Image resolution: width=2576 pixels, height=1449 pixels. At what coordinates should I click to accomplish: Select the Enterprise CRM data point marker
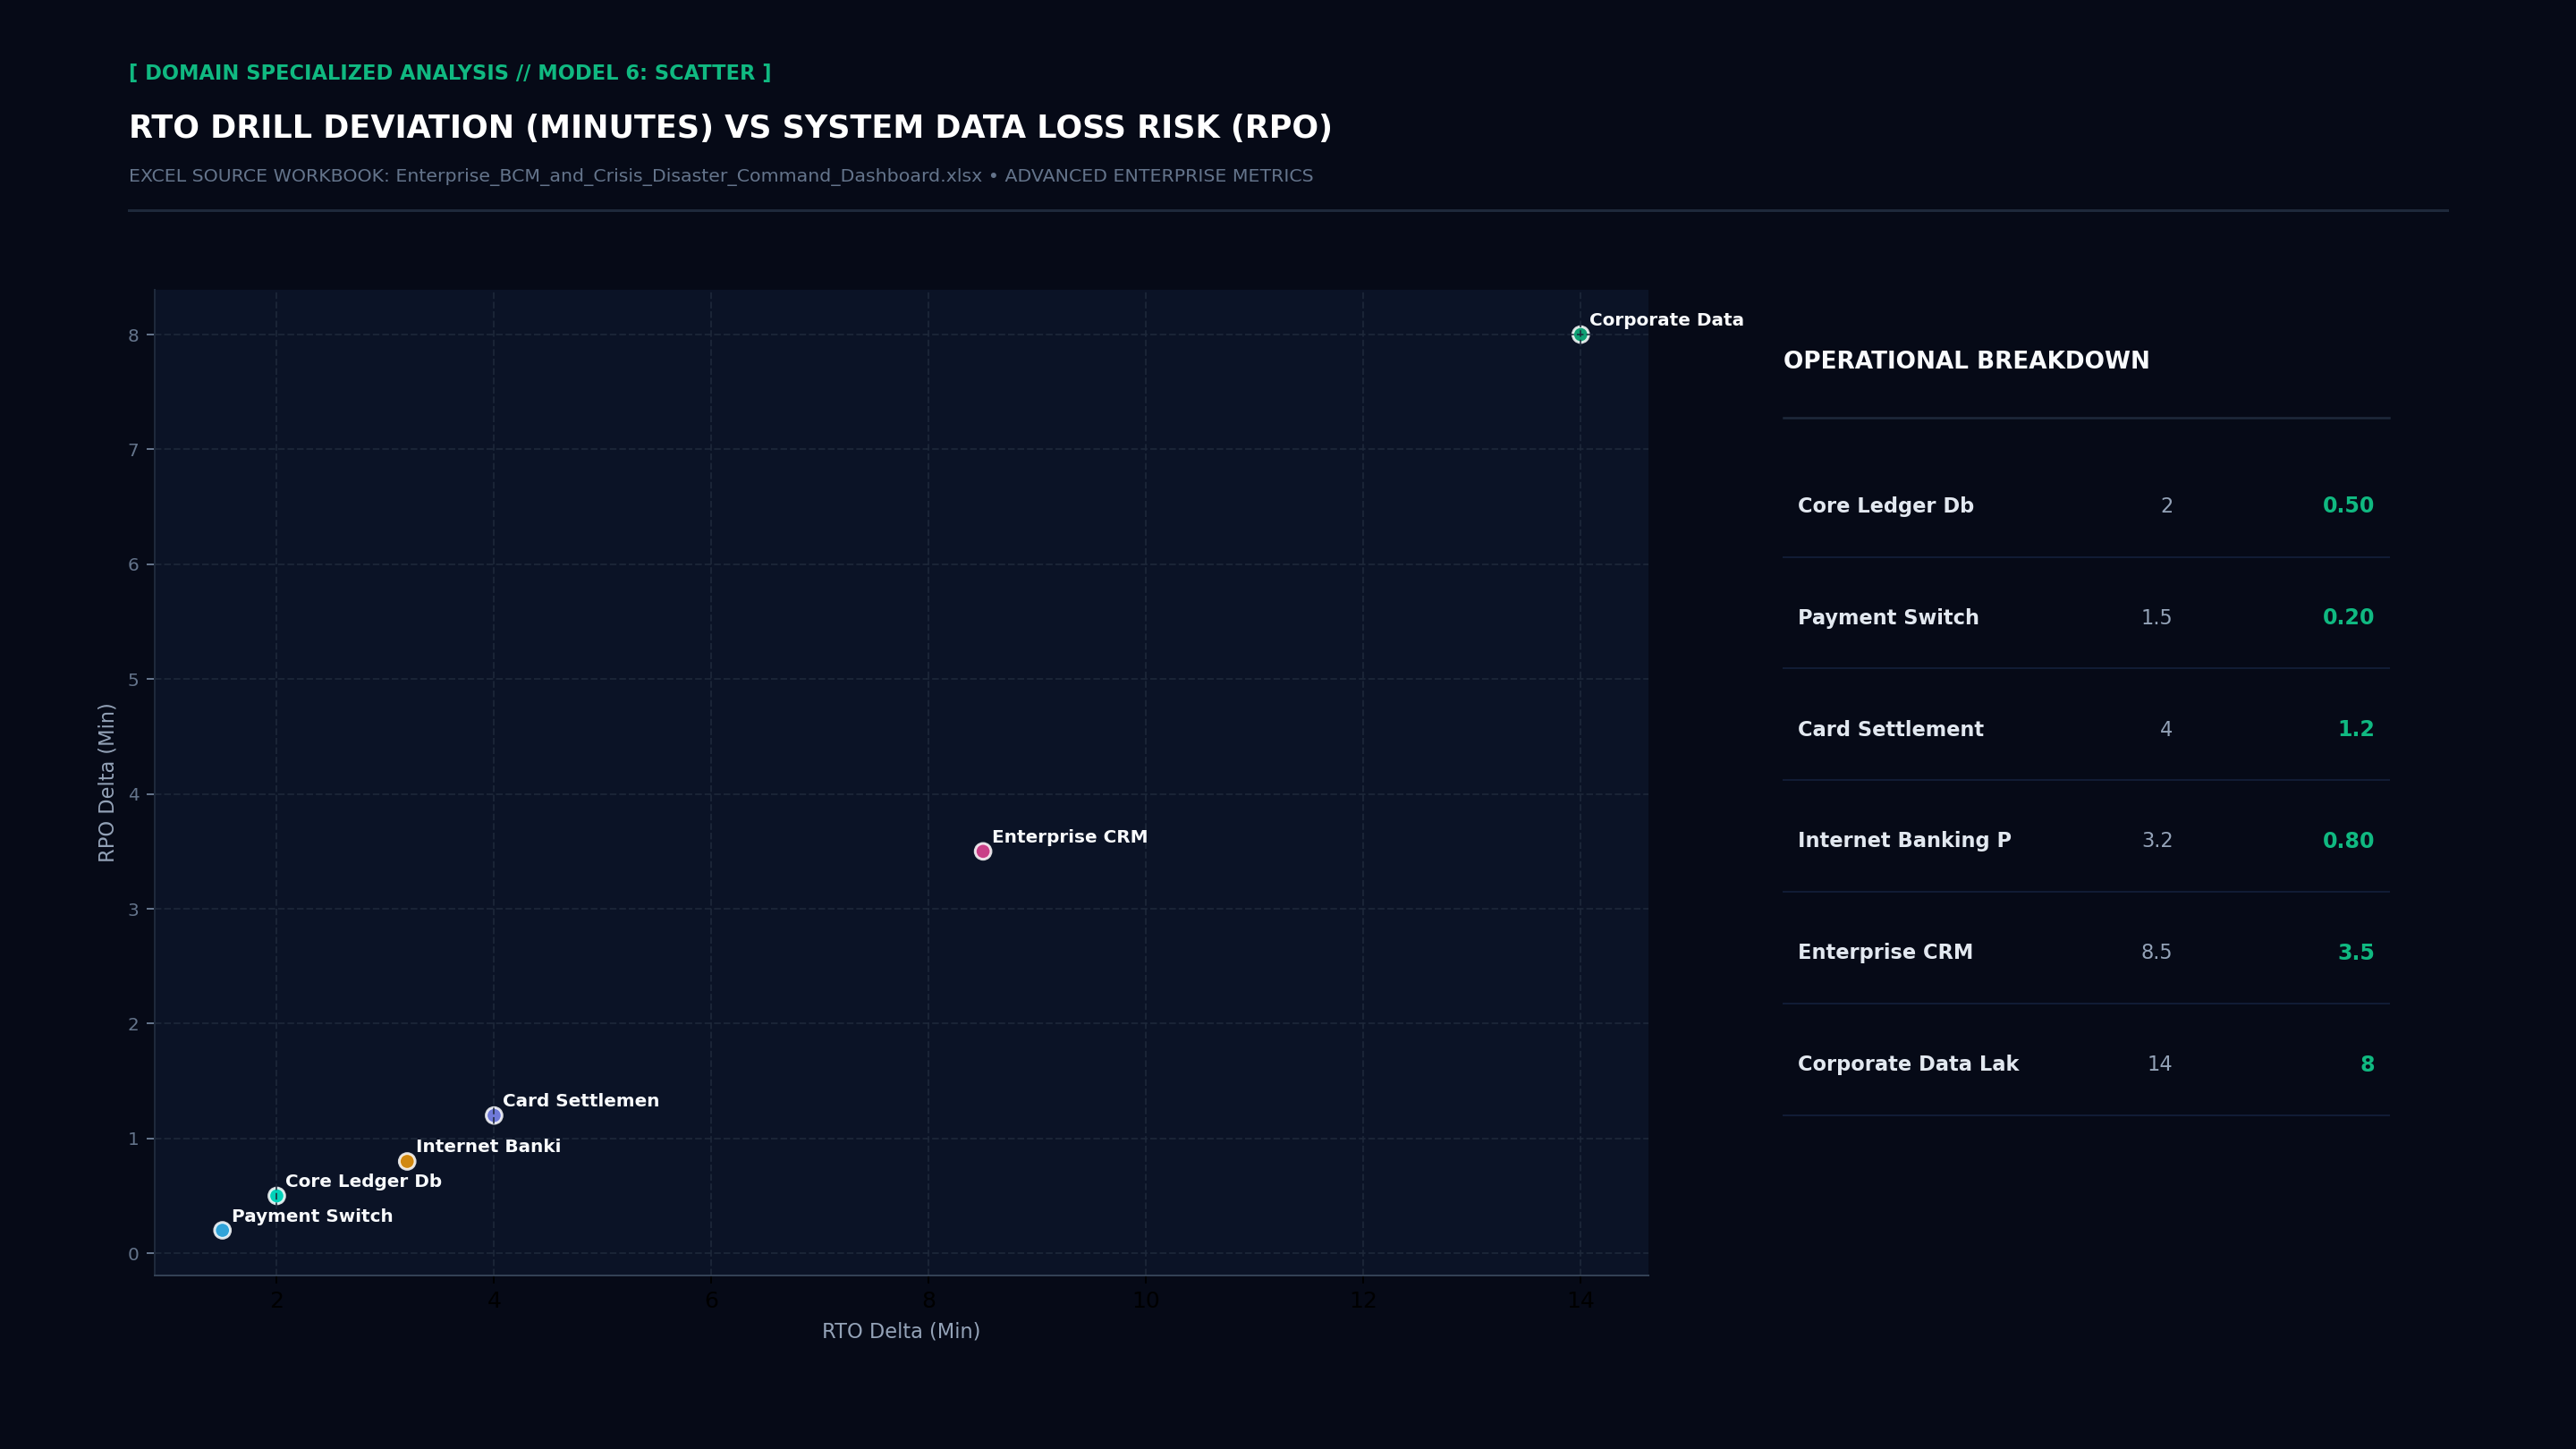(x=983, y=851)
